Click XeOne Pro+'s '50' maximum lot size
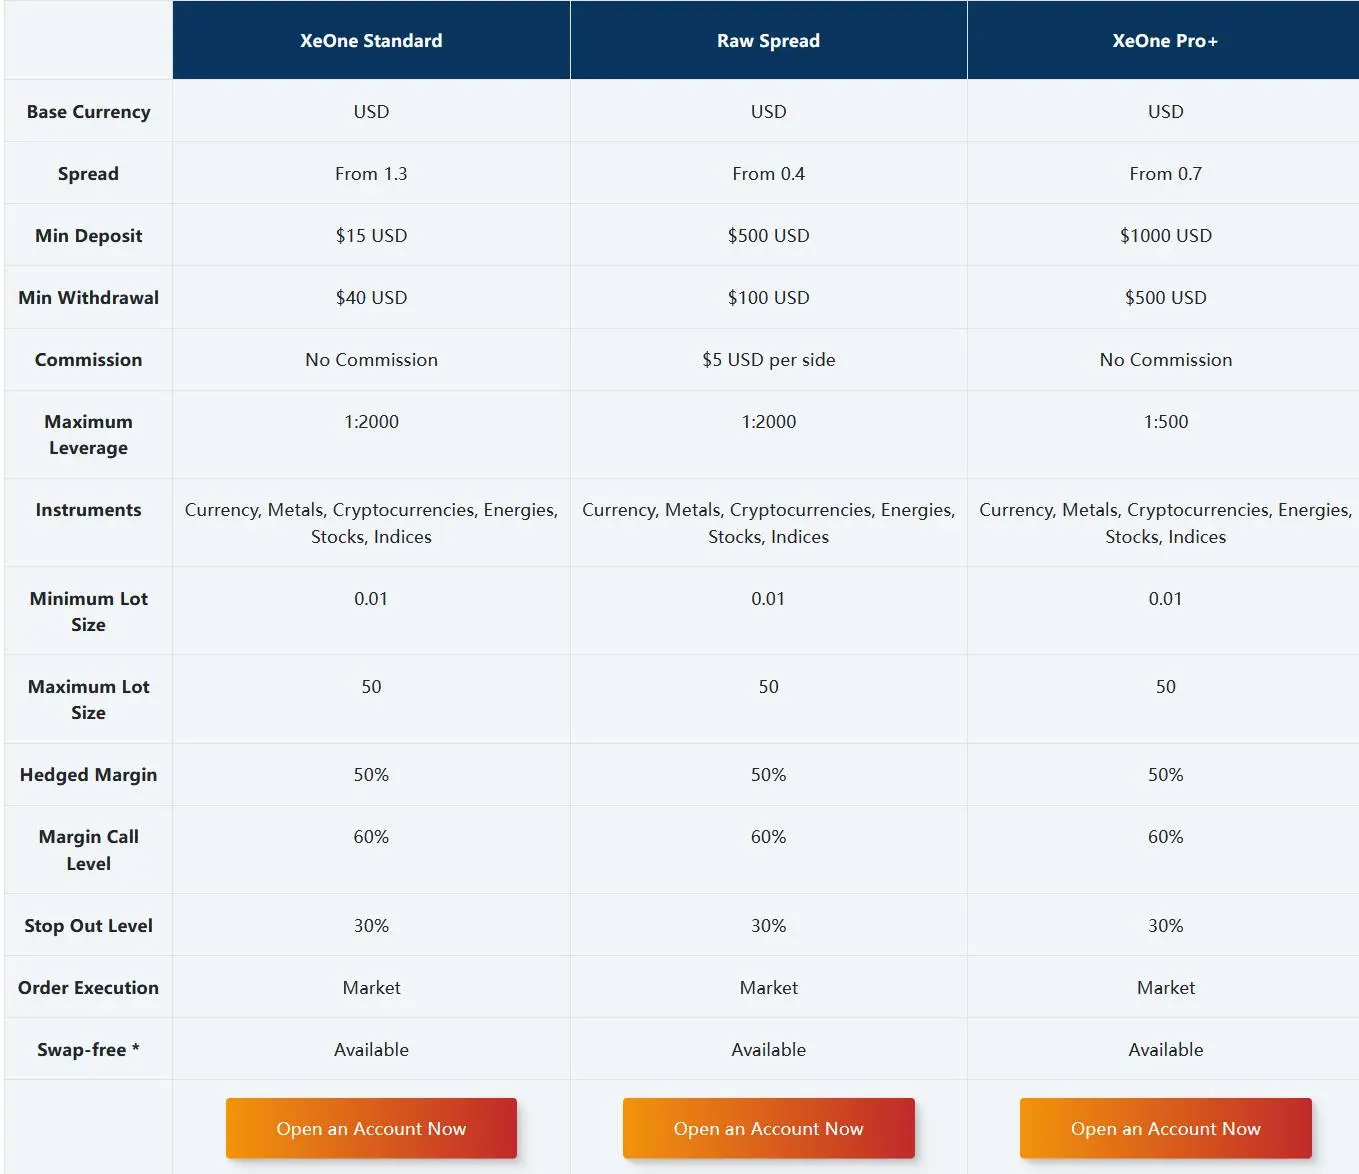 [1165, 687]
